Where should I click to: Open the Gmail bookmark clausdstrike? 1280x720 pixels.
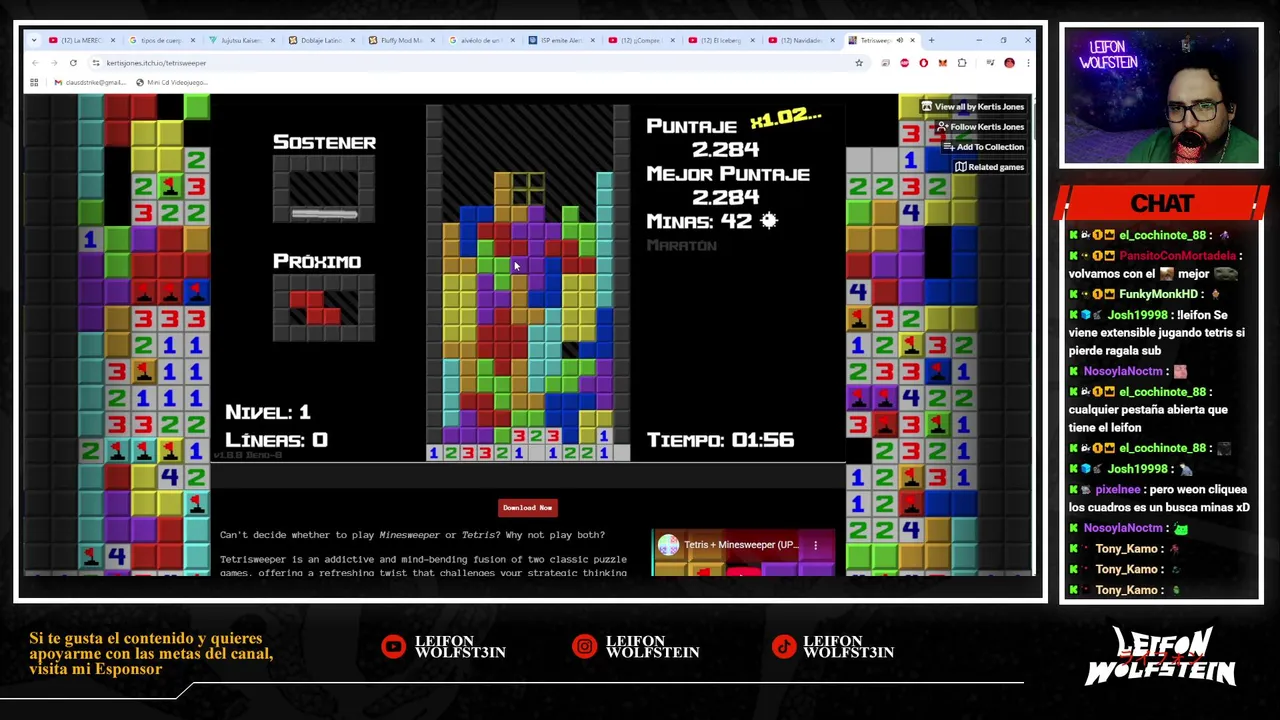[90, 82]
